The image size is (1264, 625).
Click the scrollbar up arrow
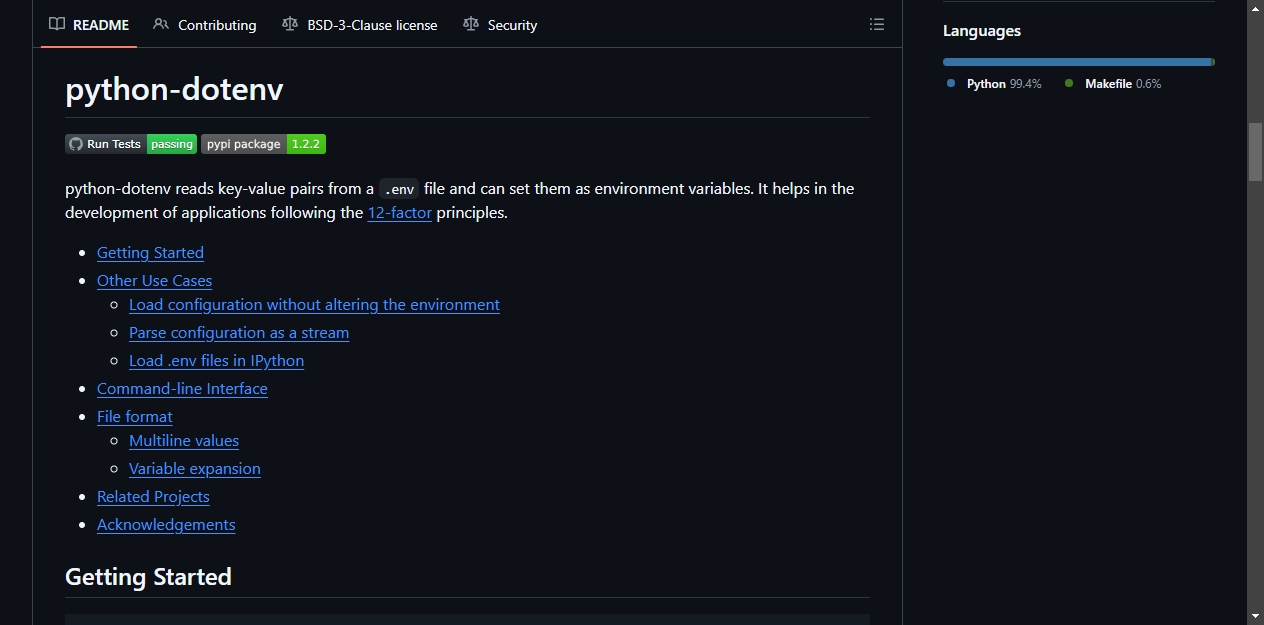pyautogui.click(x=1255, y=8)
